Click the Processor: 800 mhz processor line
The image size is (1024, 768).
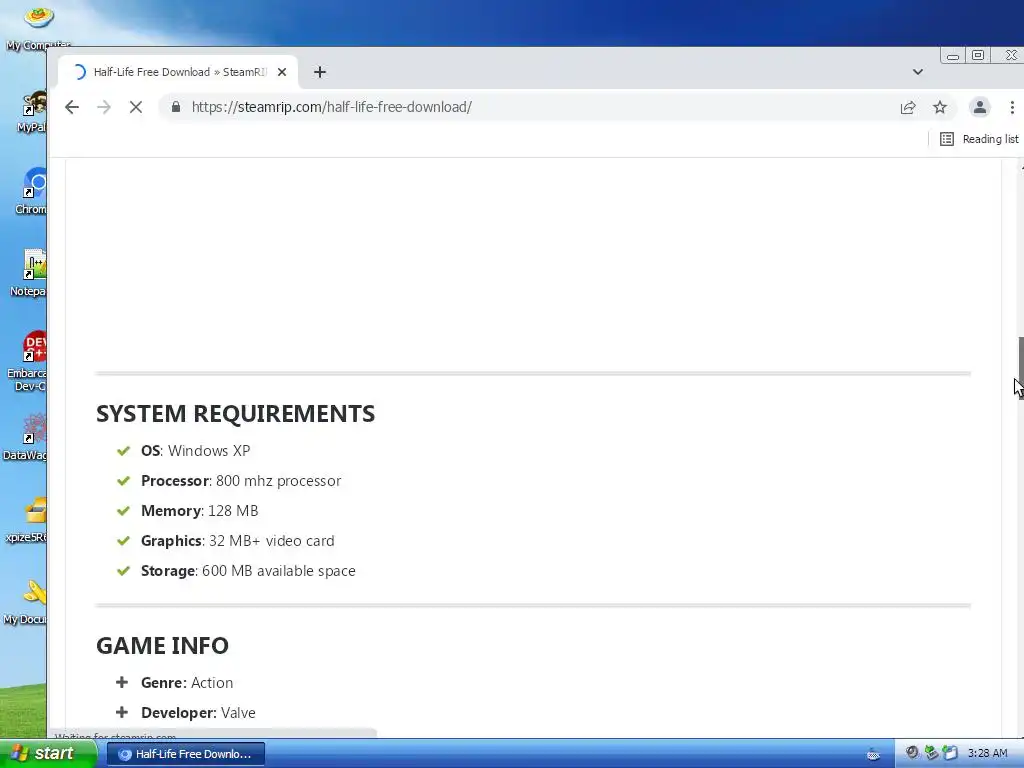241,481
